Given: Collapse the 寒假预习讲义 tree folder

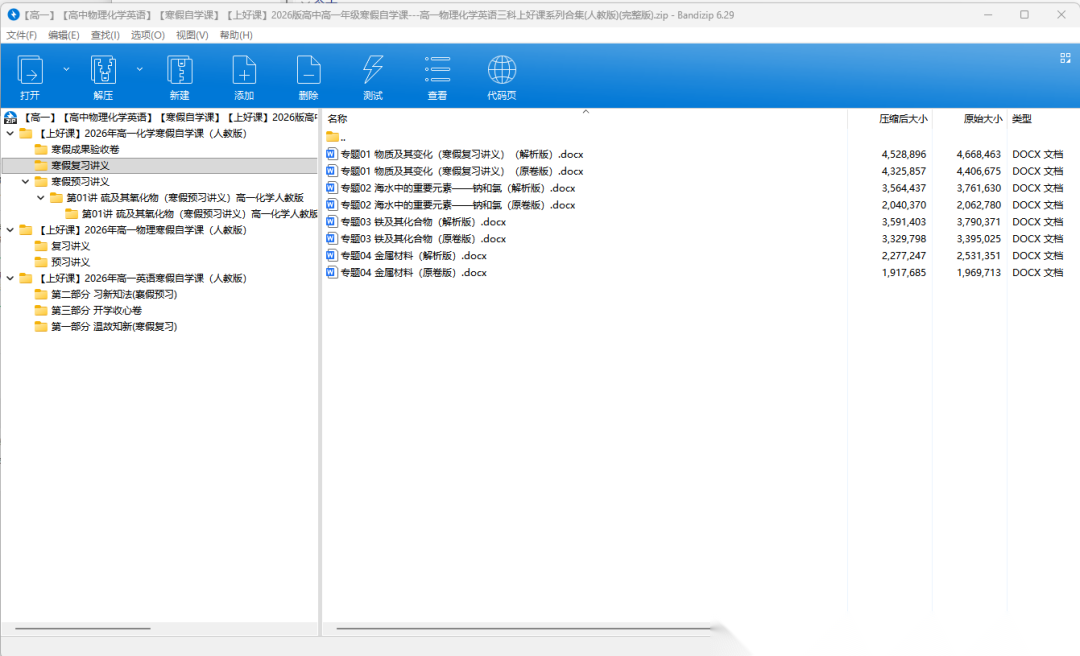Looking at the screenshot, I should coord(26,182).
